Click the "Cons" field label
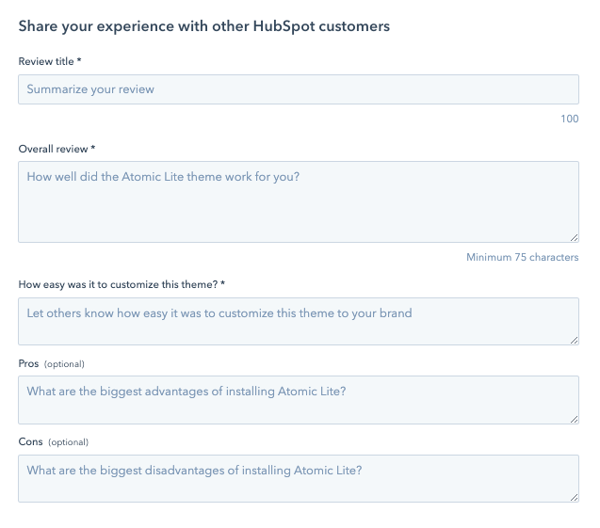Image resolution: width=600 pixels, height=528 pixels. pos(30,441)
